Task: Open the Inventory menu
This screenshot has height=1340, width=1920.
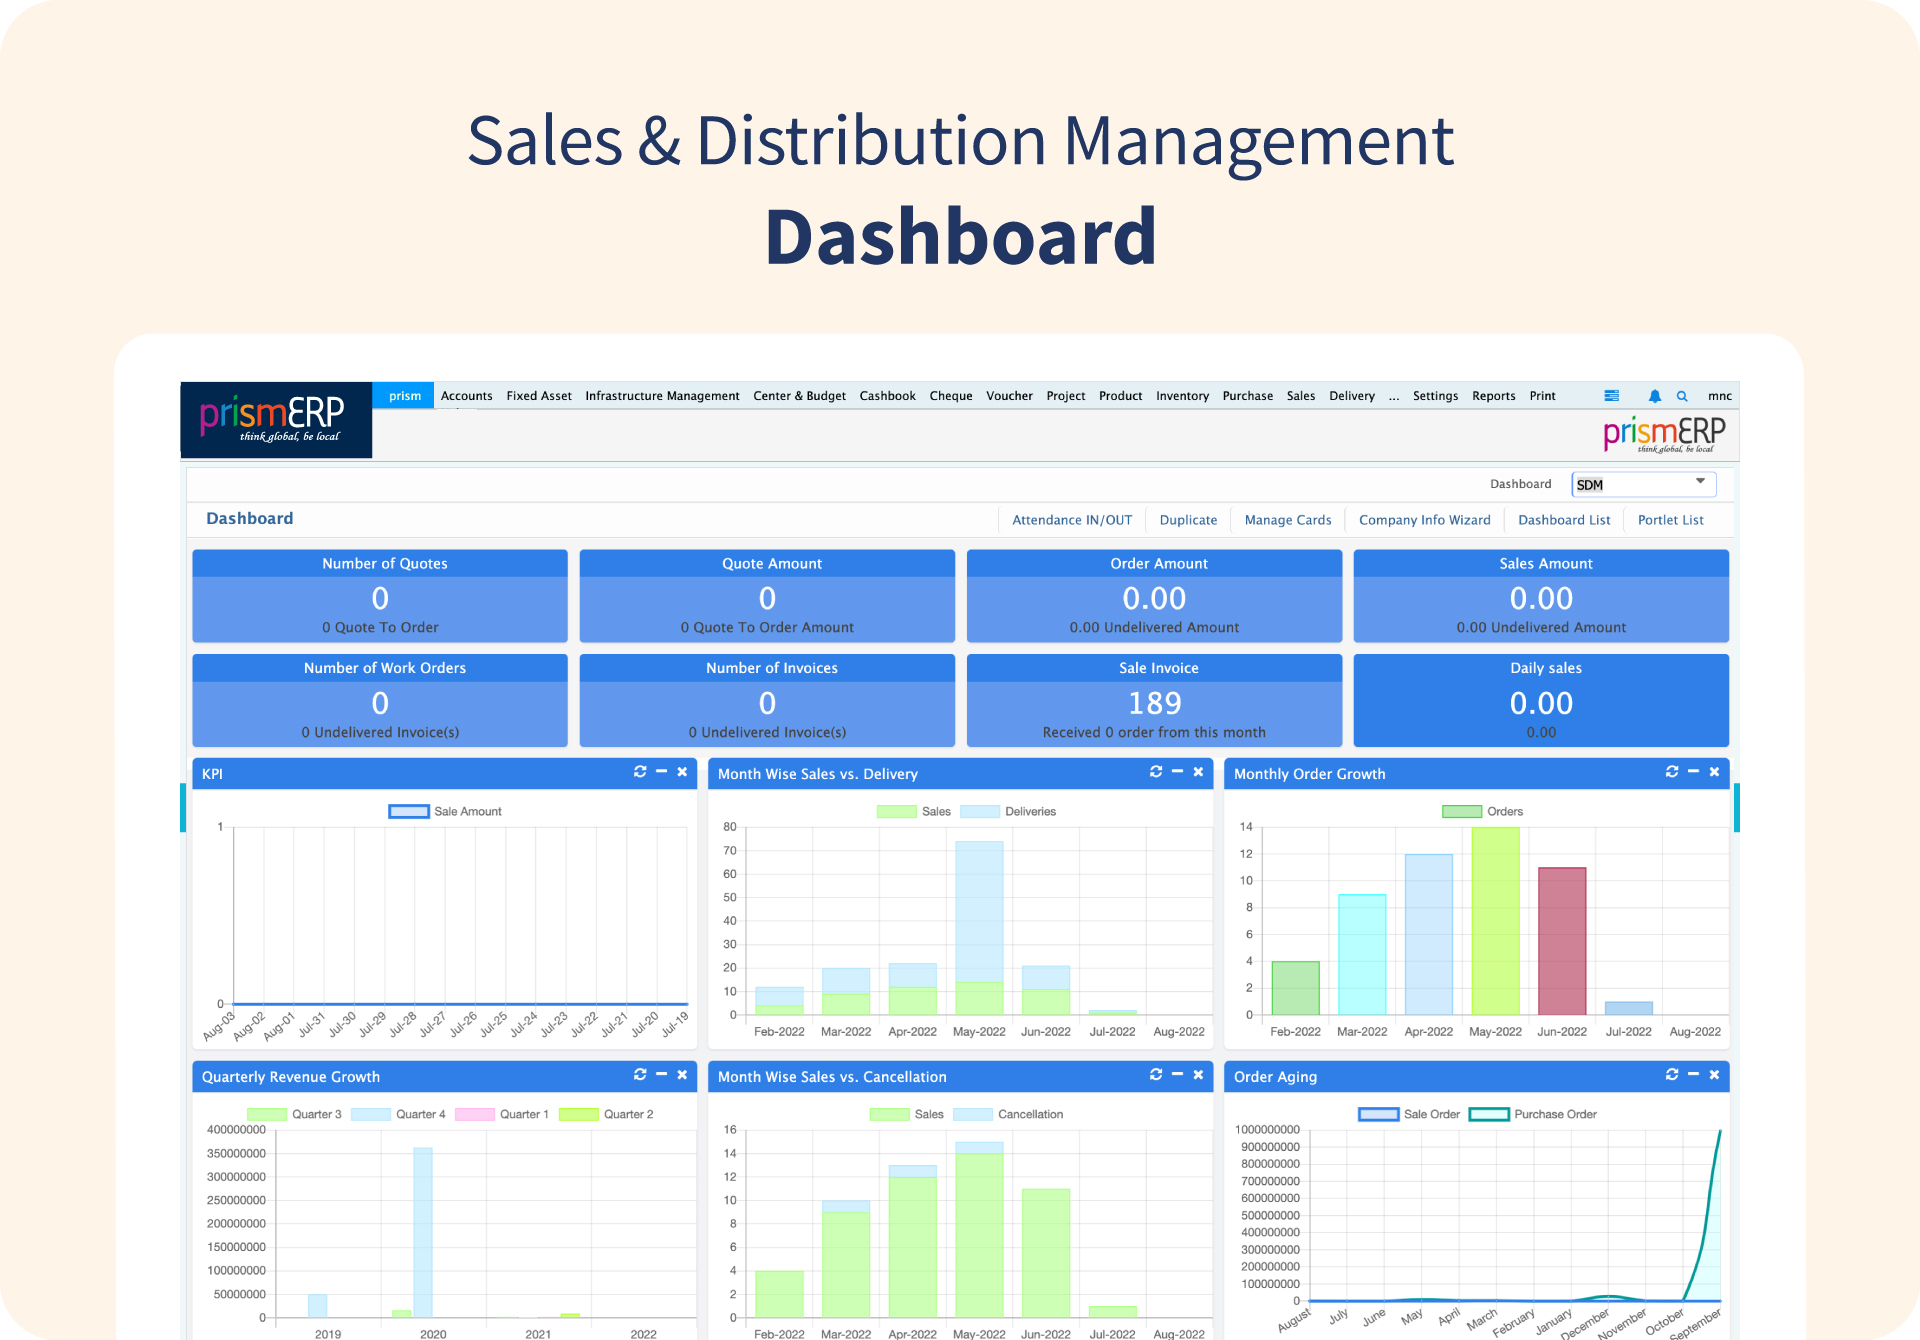Action: click(1182, 396)
